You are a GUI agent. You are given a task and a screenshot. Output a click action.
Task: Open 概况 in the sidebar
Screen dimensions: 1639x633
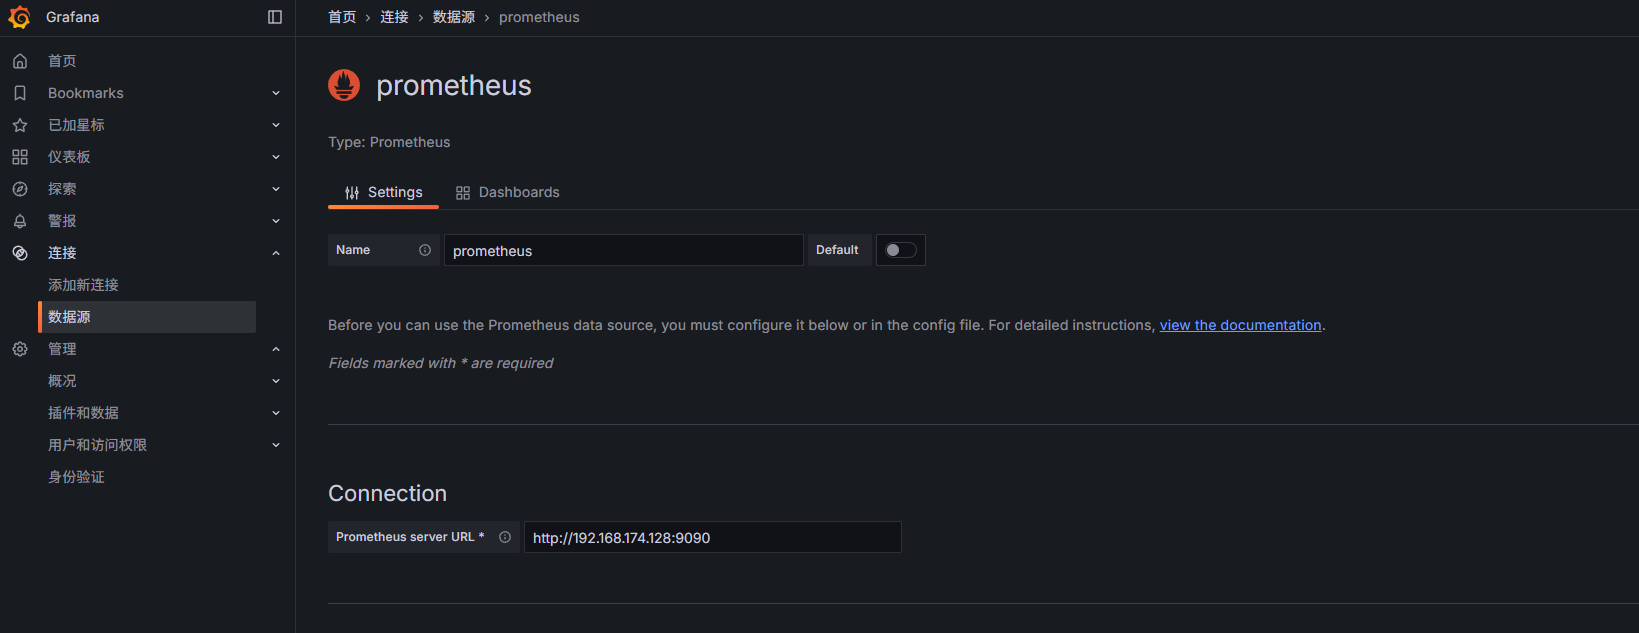click(62, 381)
